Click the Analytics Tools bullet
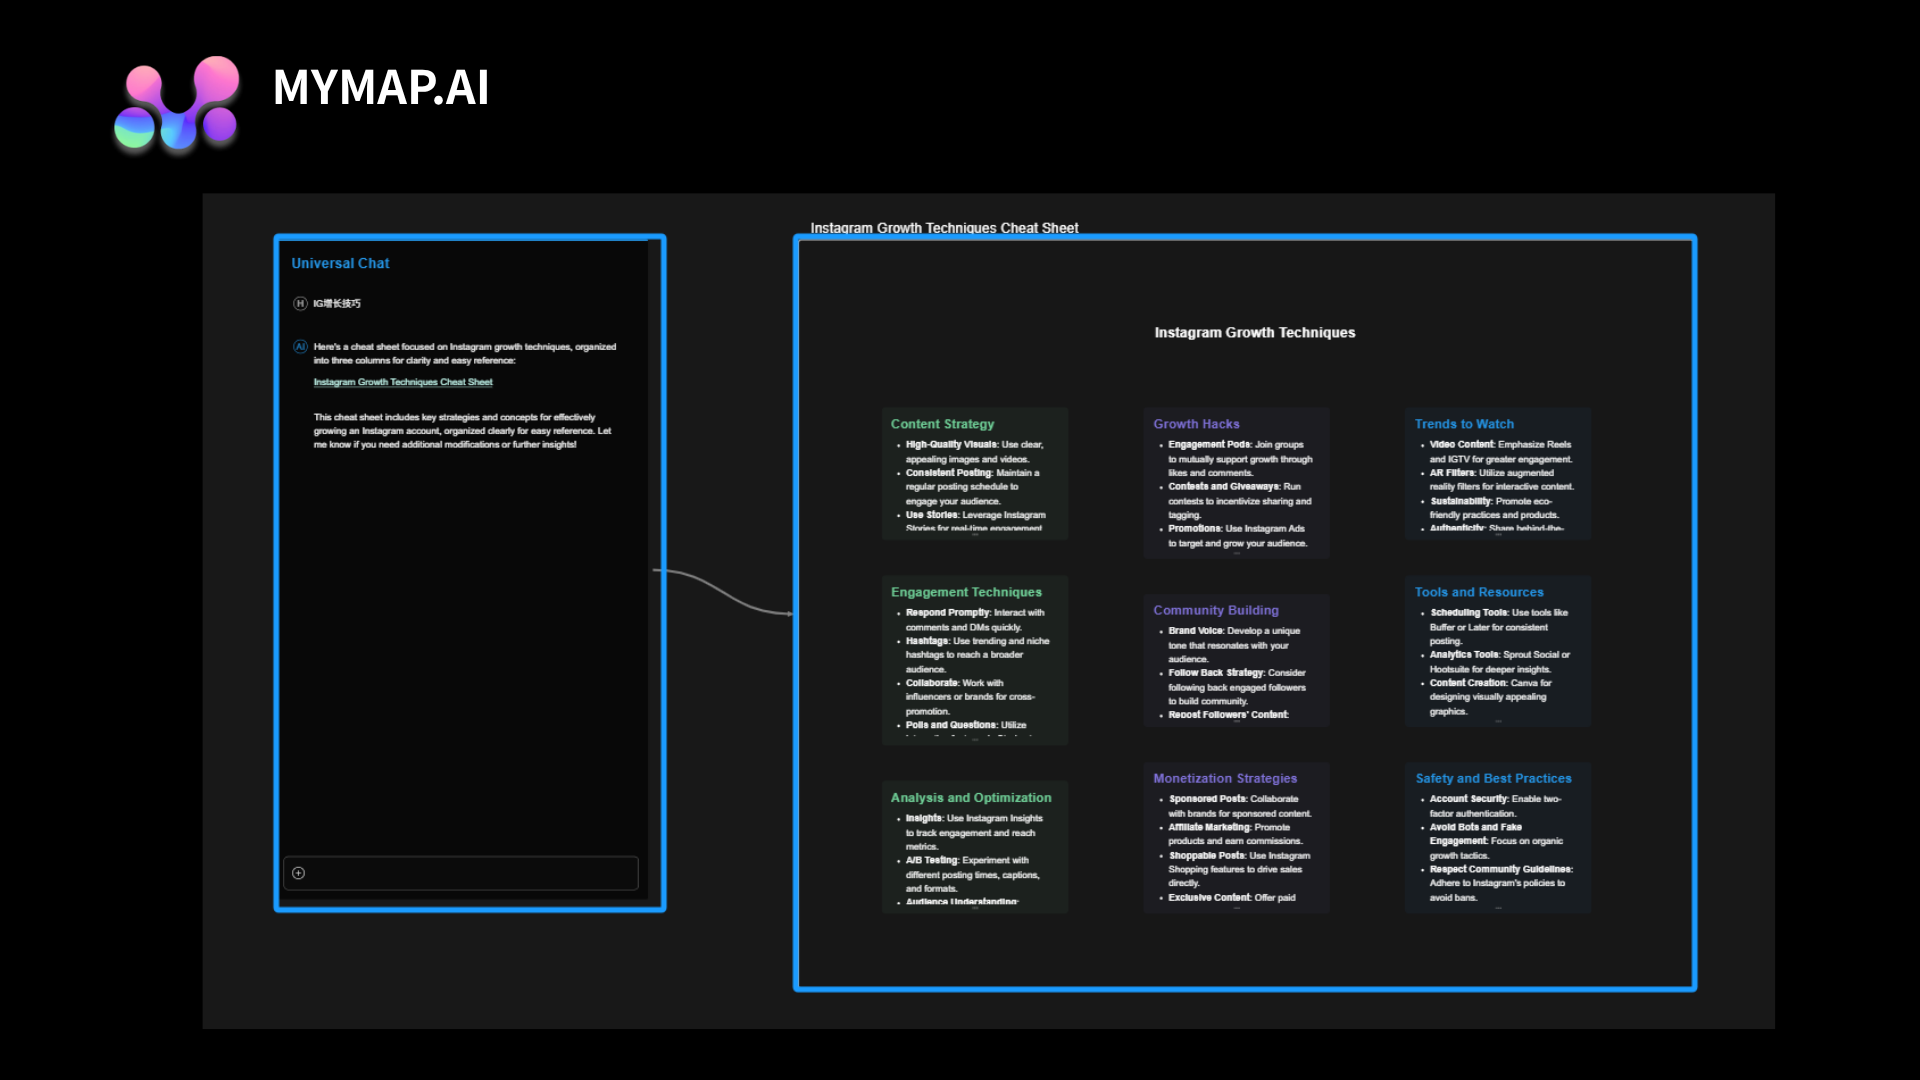 click(x=1500, y=662)
